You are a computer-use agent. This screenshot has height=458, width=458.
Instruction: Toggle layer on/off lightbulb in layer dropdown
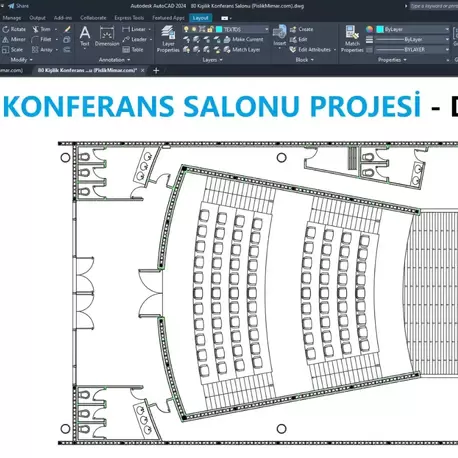[186, 29]
